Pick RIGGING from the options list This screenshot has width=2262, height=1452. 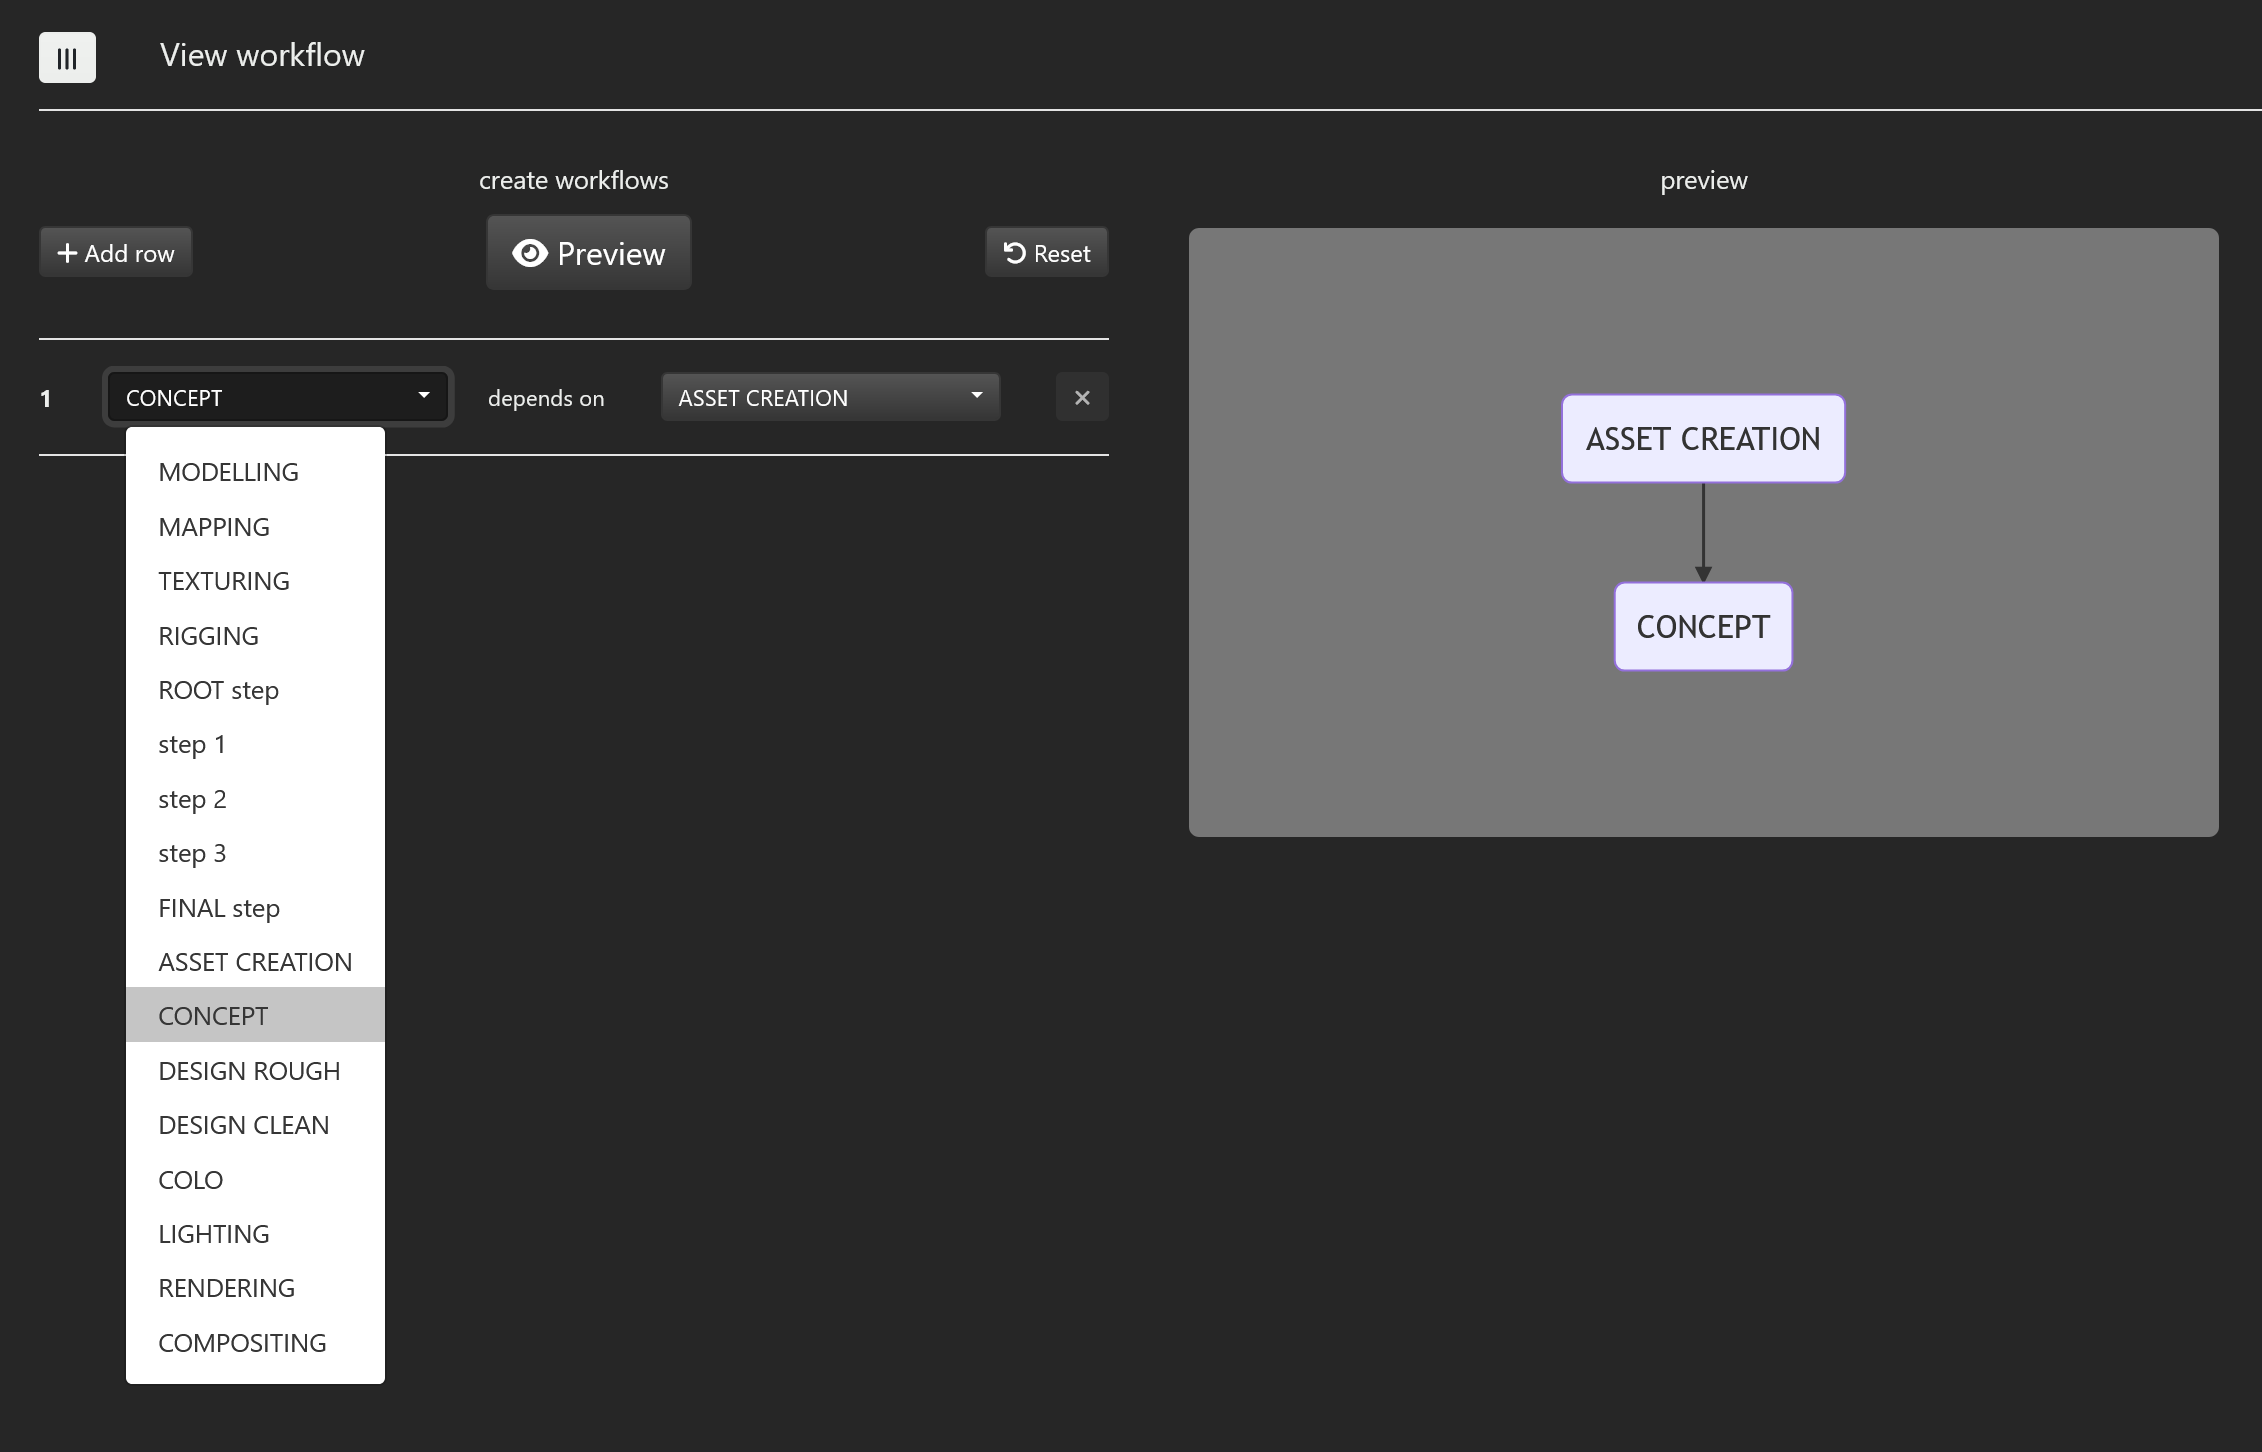click(x=208, y=636)
